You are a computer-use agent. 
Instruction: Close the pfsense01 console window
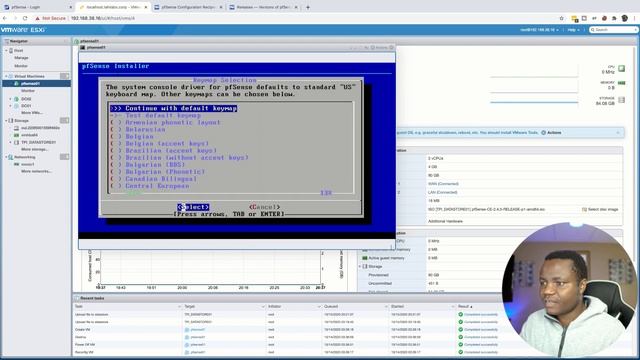pyautogui.click(x=391, y=48)
